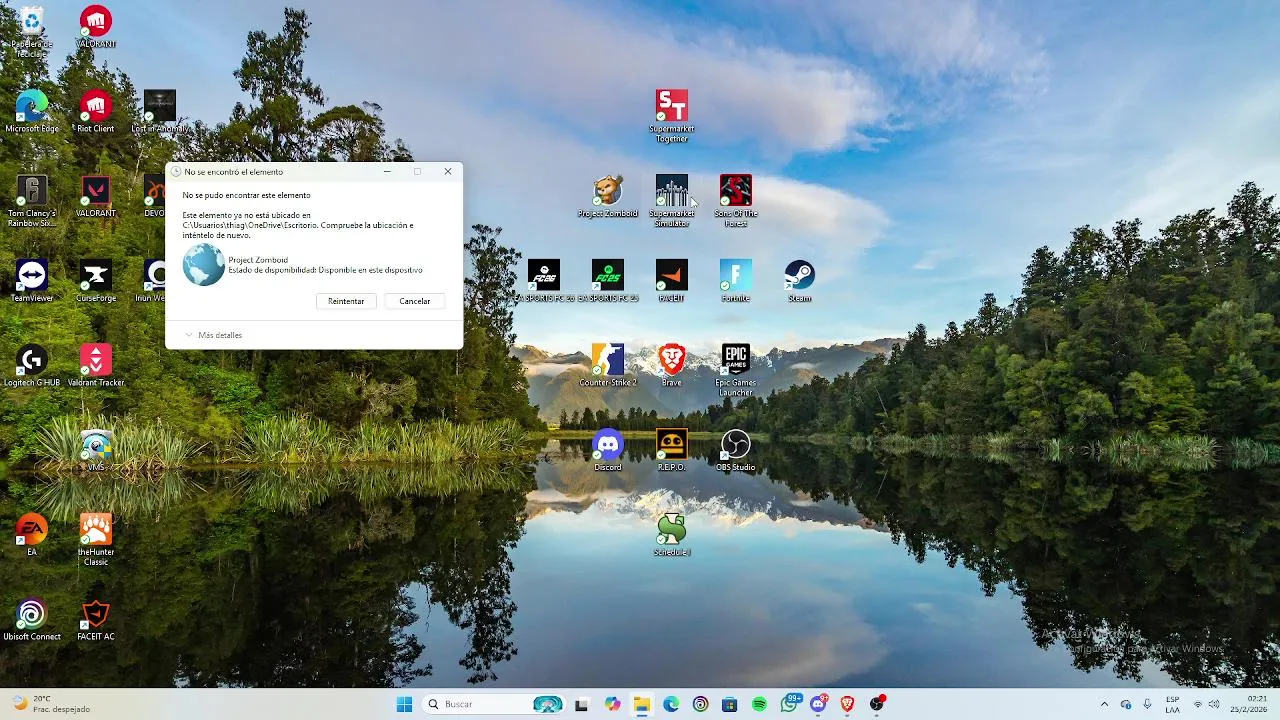Launch Copilot from the taskbar
Image resolution: width=1280 pixels, height=720 pixels.
tap(612, 704)
